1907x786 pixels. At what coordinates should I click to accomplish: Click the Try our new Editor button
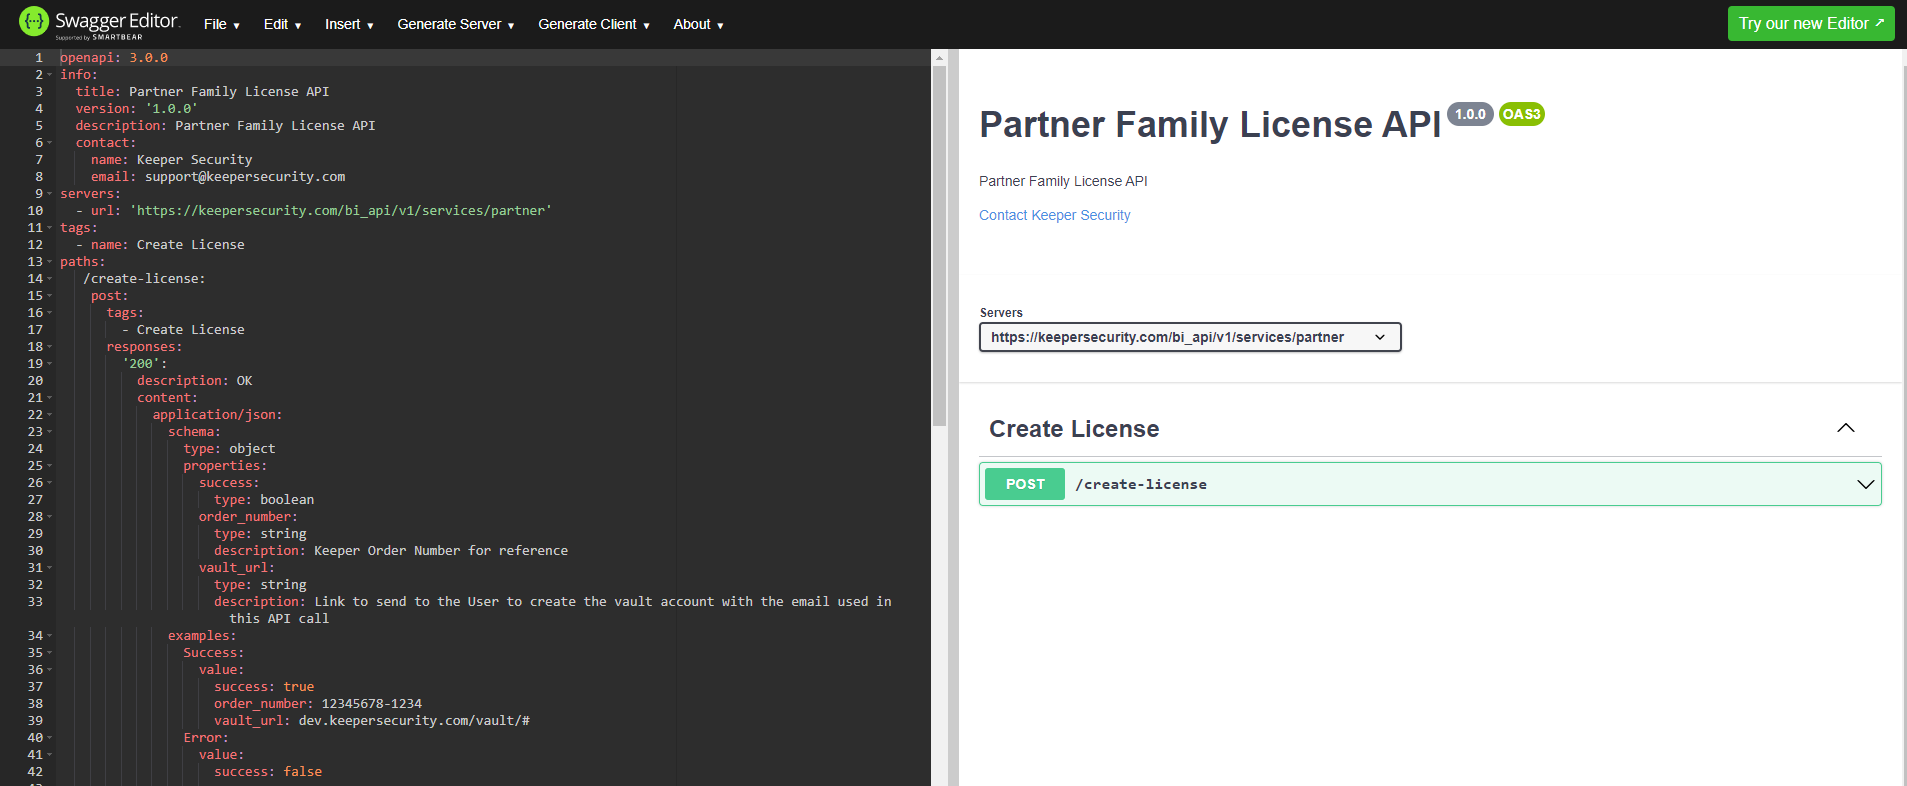(1810, 23)
